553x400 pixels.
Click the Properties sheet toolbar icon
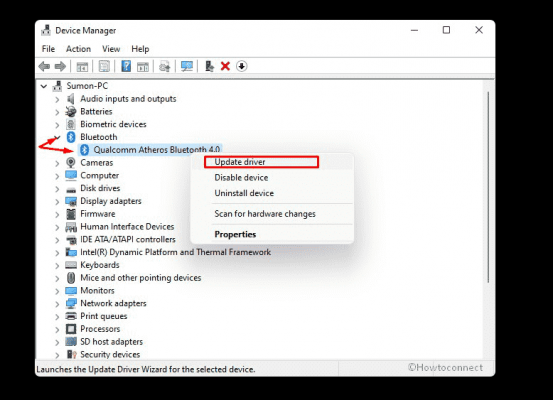click(x=104, y=66)
